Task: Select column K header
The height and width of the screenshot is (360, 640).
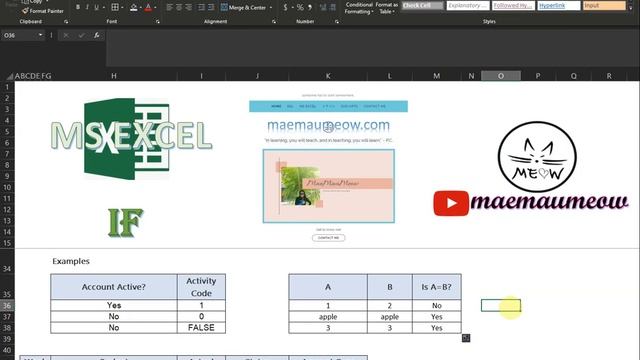Action: (x=328, y=76)
